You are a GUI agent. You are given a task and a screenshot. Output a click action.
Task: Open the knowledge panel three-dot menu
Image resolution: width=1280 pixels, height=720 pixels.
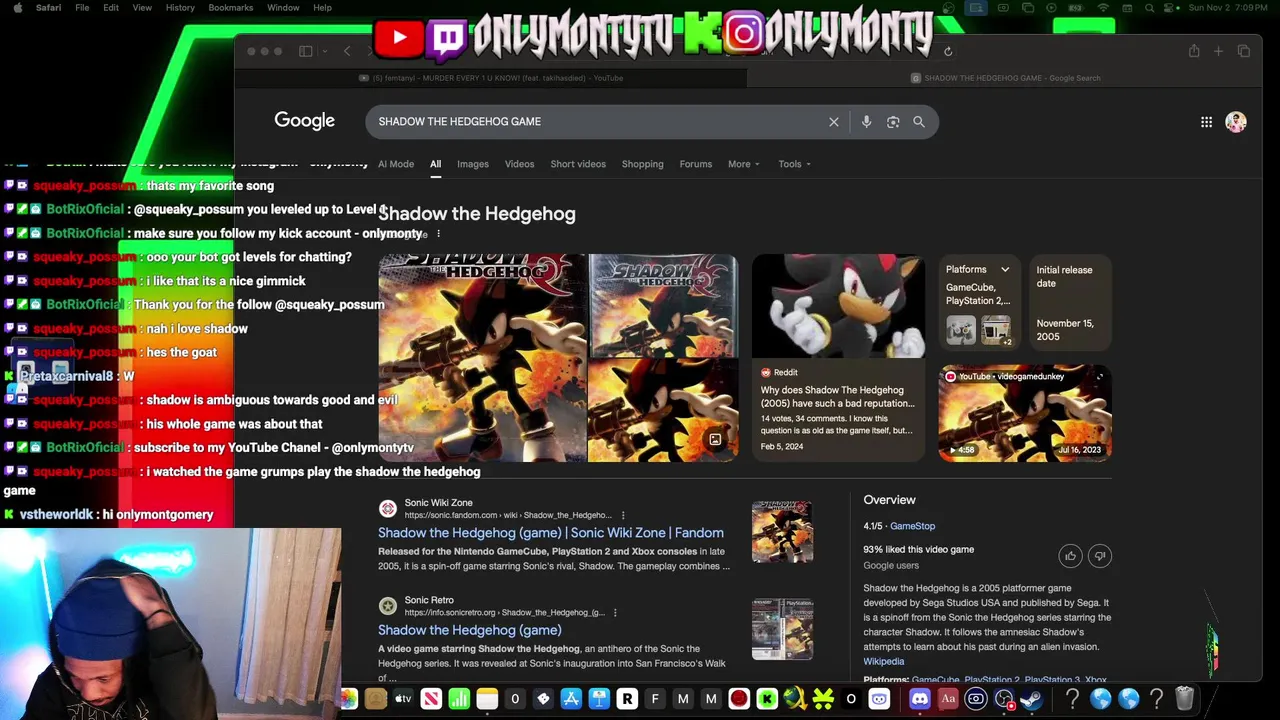coord(438,234)
